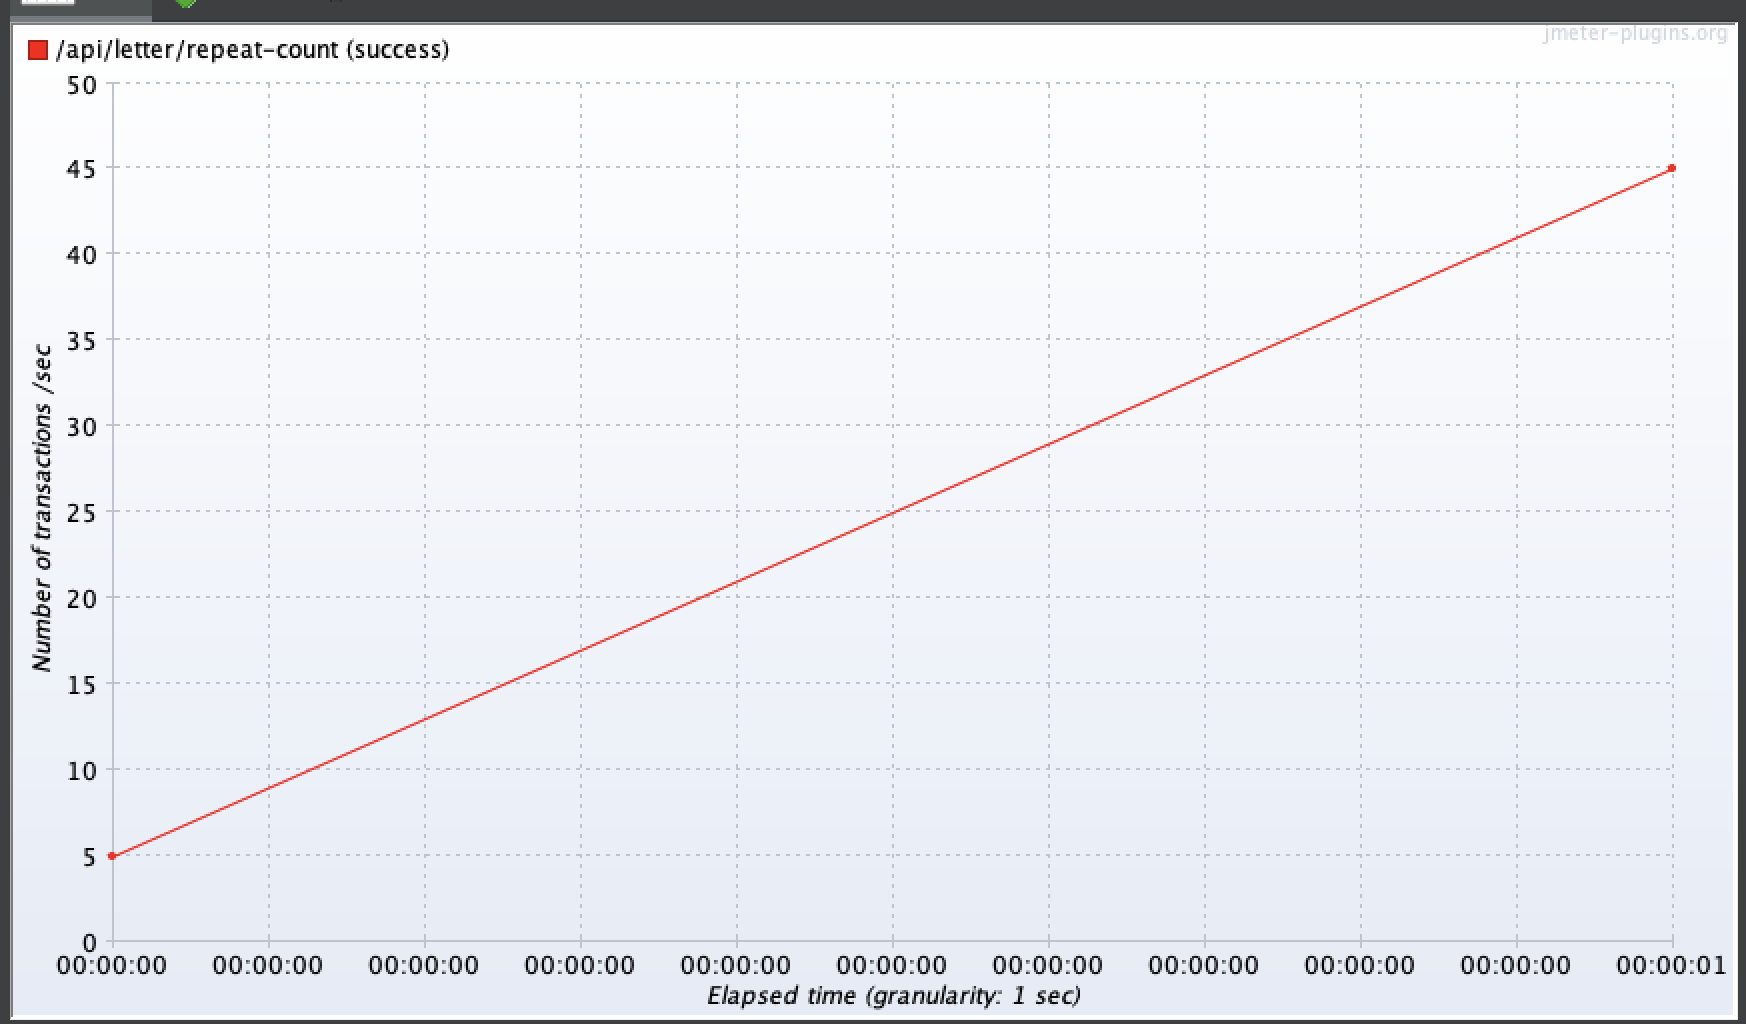
Task: Click the /api/letter/repeat-count (success) legend label
Action: pos(253,49)
